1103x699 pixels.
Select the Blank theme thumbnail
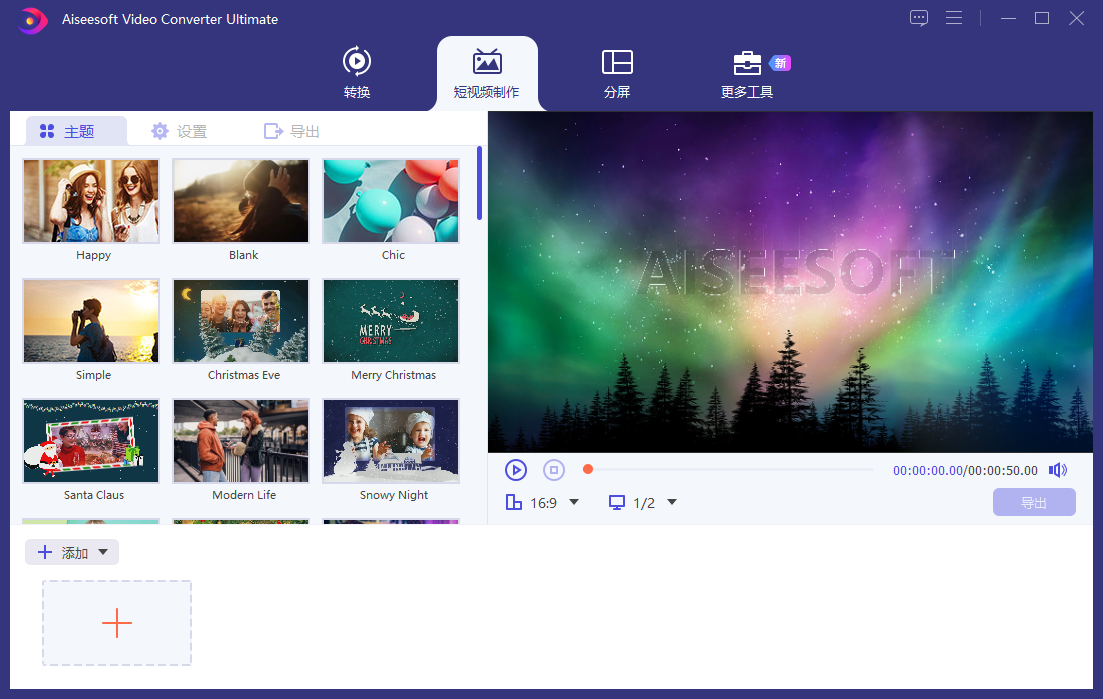[241, 201]
